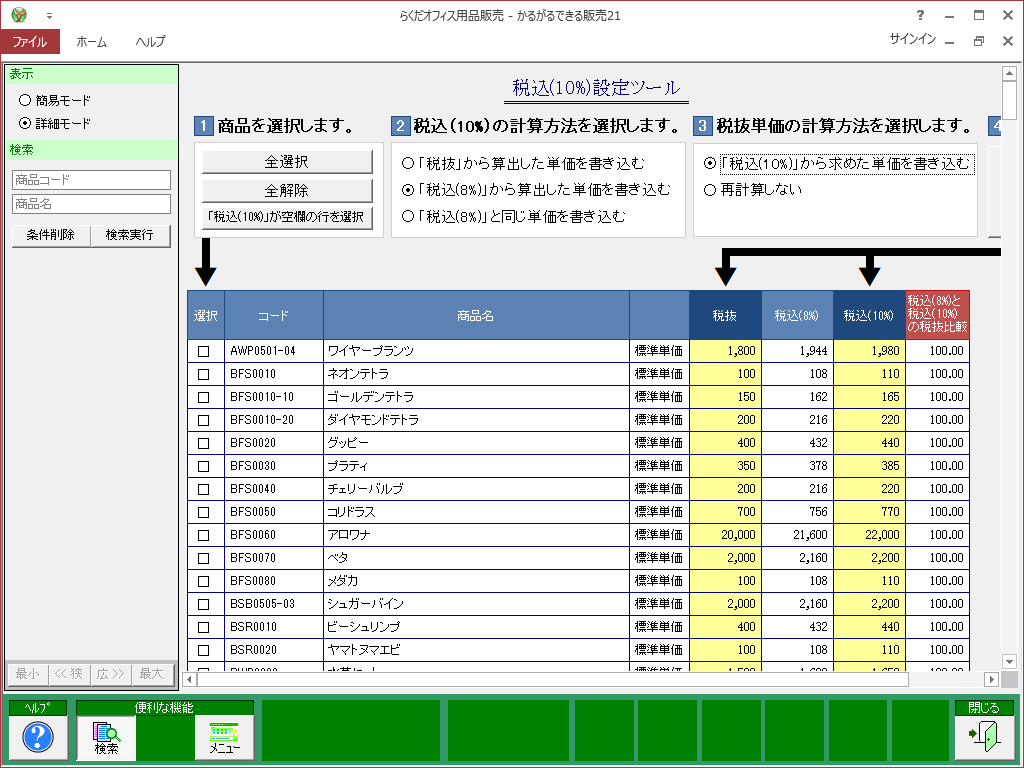This screenshot has height=768, width=1024.
Task: Tick the checkbox for BSR0020 ヤマトヌマエビ
Action: 204,650
